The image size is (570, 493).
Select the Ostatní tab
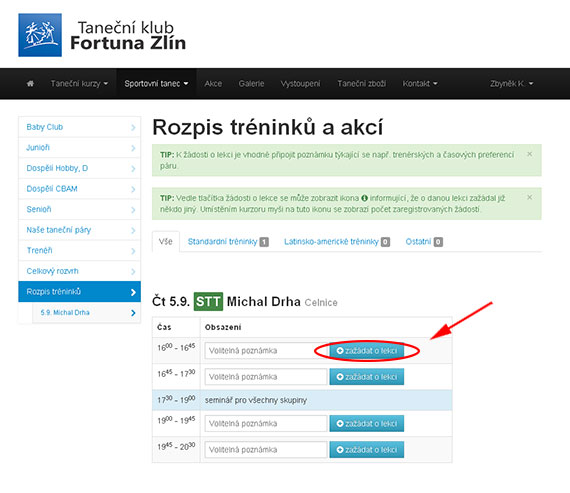pos(424,242)
